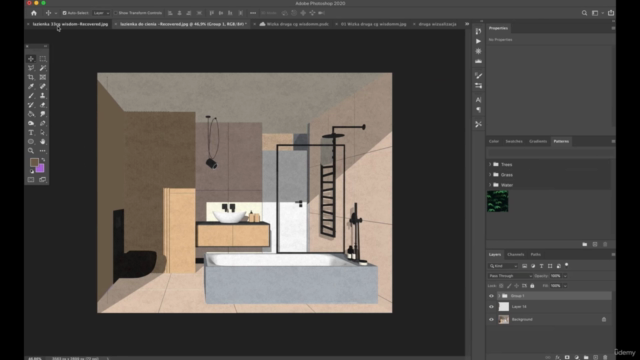Image resolution: width=640 pixels, height=360 pixels.
Task: Select the Eraser tool
Action: (x=42, y=105)
